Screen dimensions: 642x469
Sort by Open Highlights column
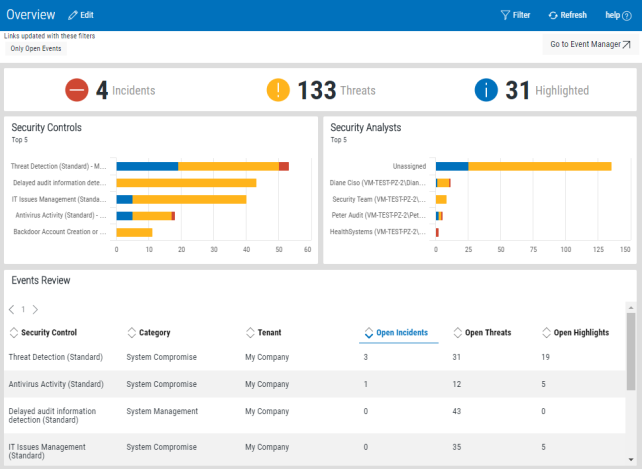tap(580, 332)
